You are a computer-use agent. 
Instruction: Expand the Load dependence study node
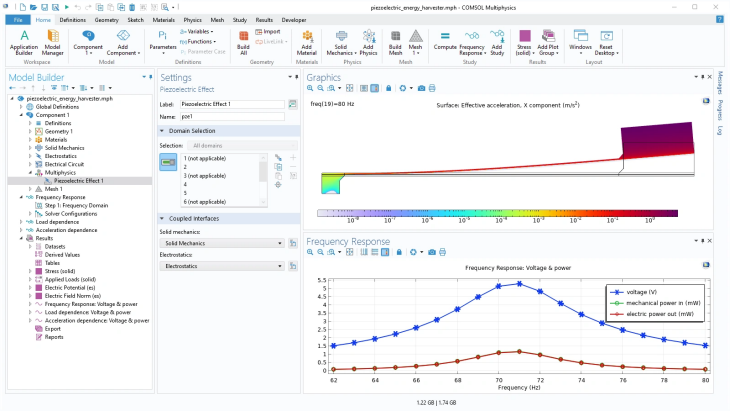[21, 222]
